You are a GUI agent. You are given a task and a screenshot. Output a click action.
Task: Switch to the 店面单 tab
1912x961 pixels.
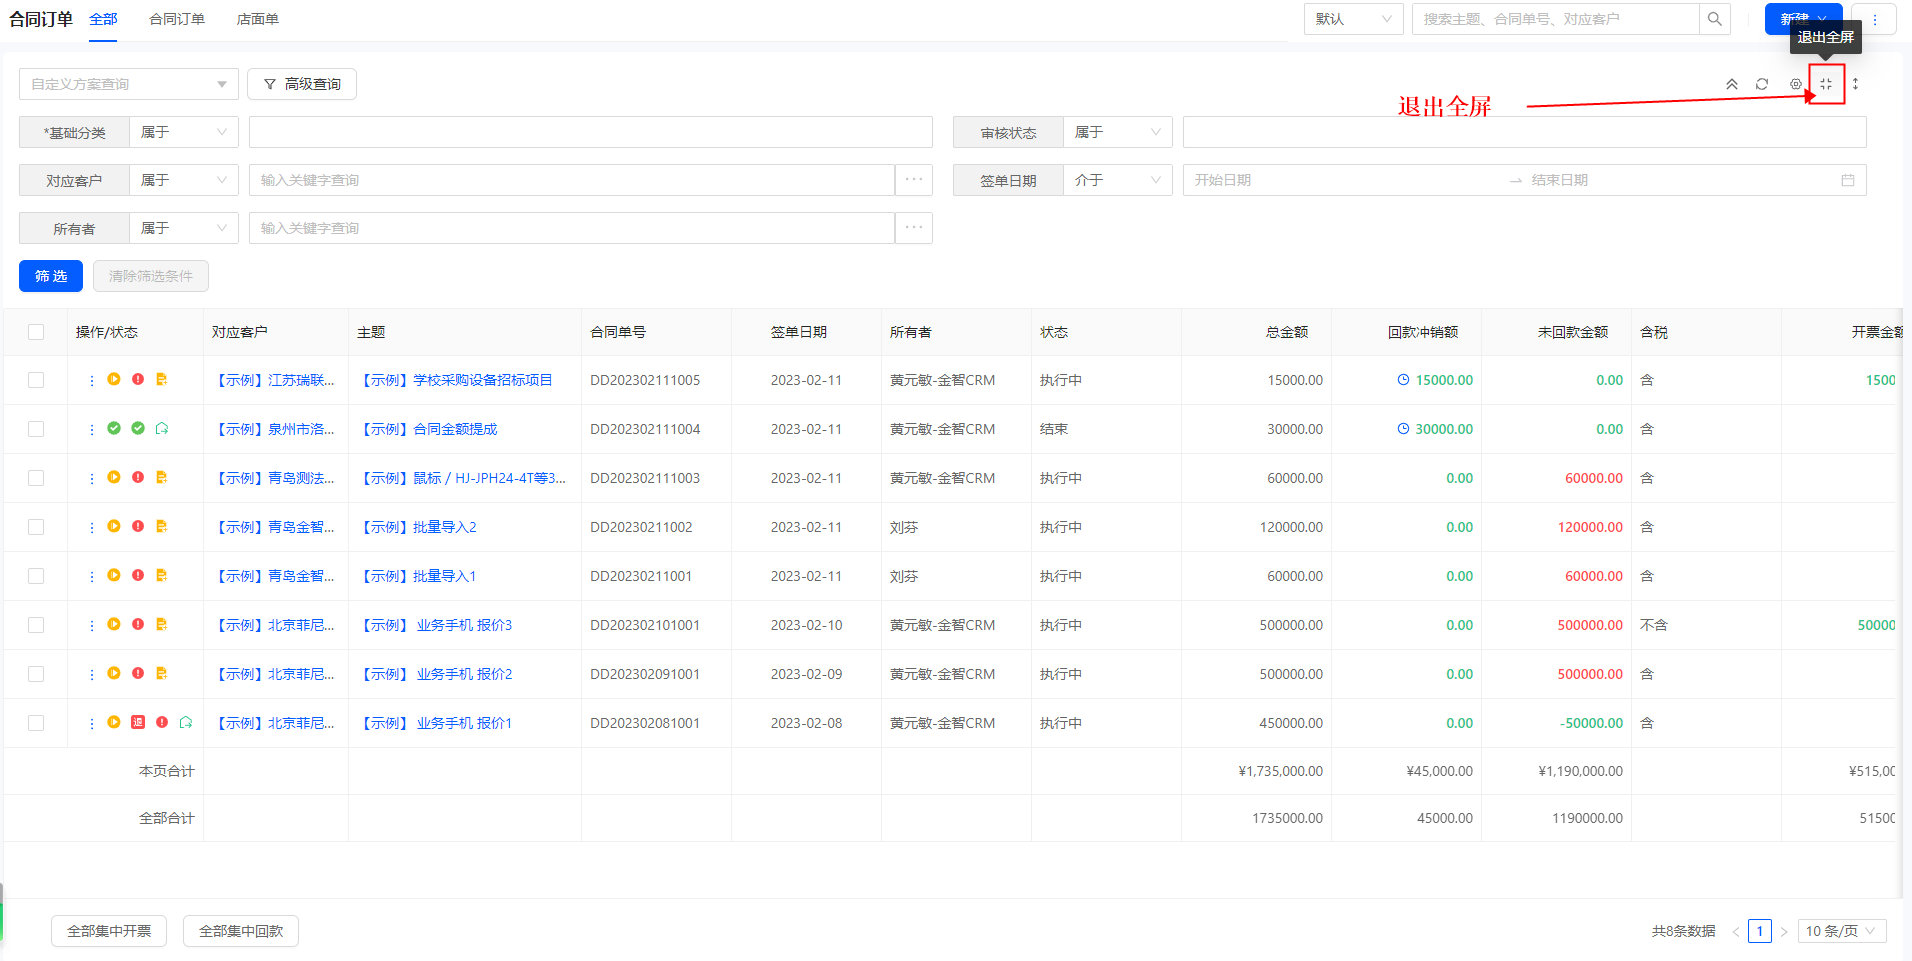[x=258, y=19]
